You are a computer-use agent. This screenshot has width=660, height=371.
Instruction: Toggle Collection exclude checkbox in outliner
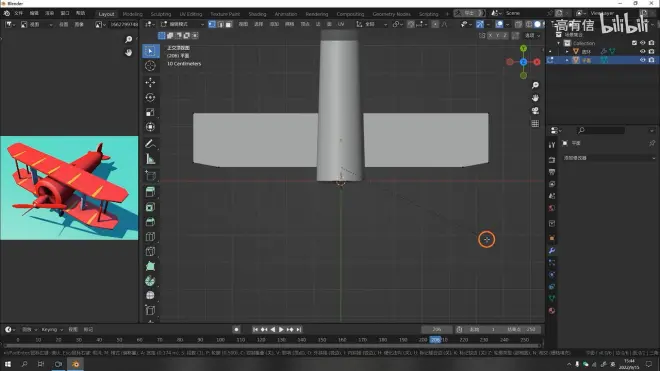click(634, 43)
